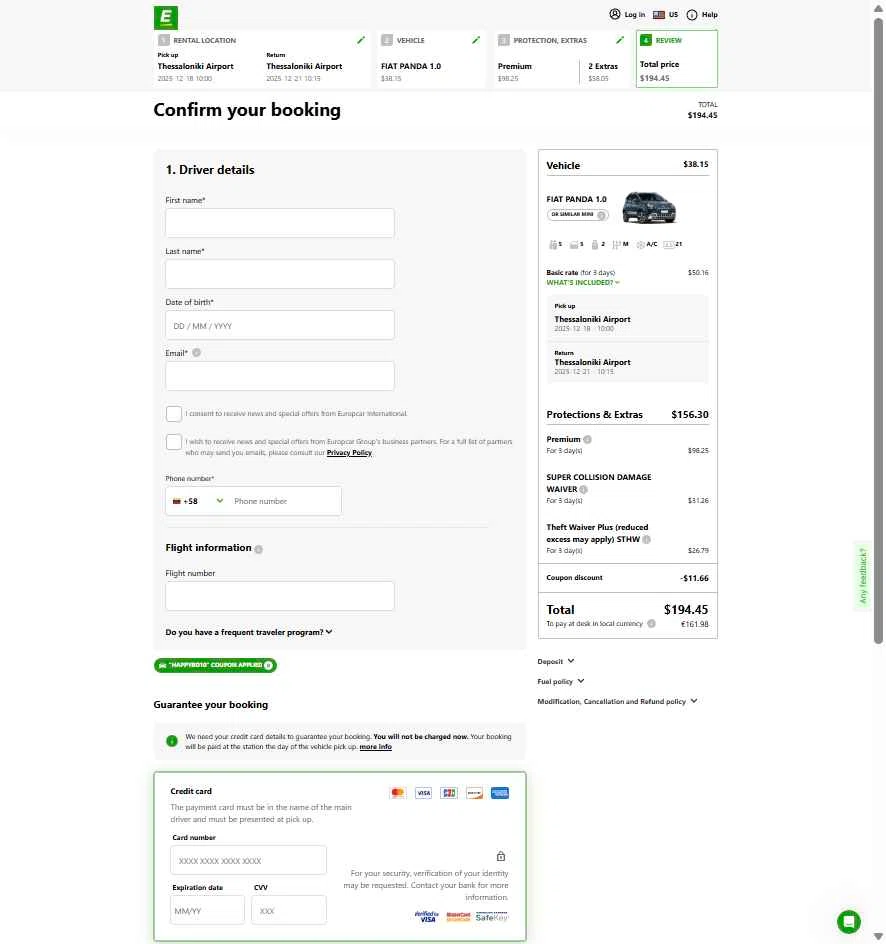Focus the Flight number field
This screenshot has width=886, height=944.
pyautogui.click(x=280, y=596)
